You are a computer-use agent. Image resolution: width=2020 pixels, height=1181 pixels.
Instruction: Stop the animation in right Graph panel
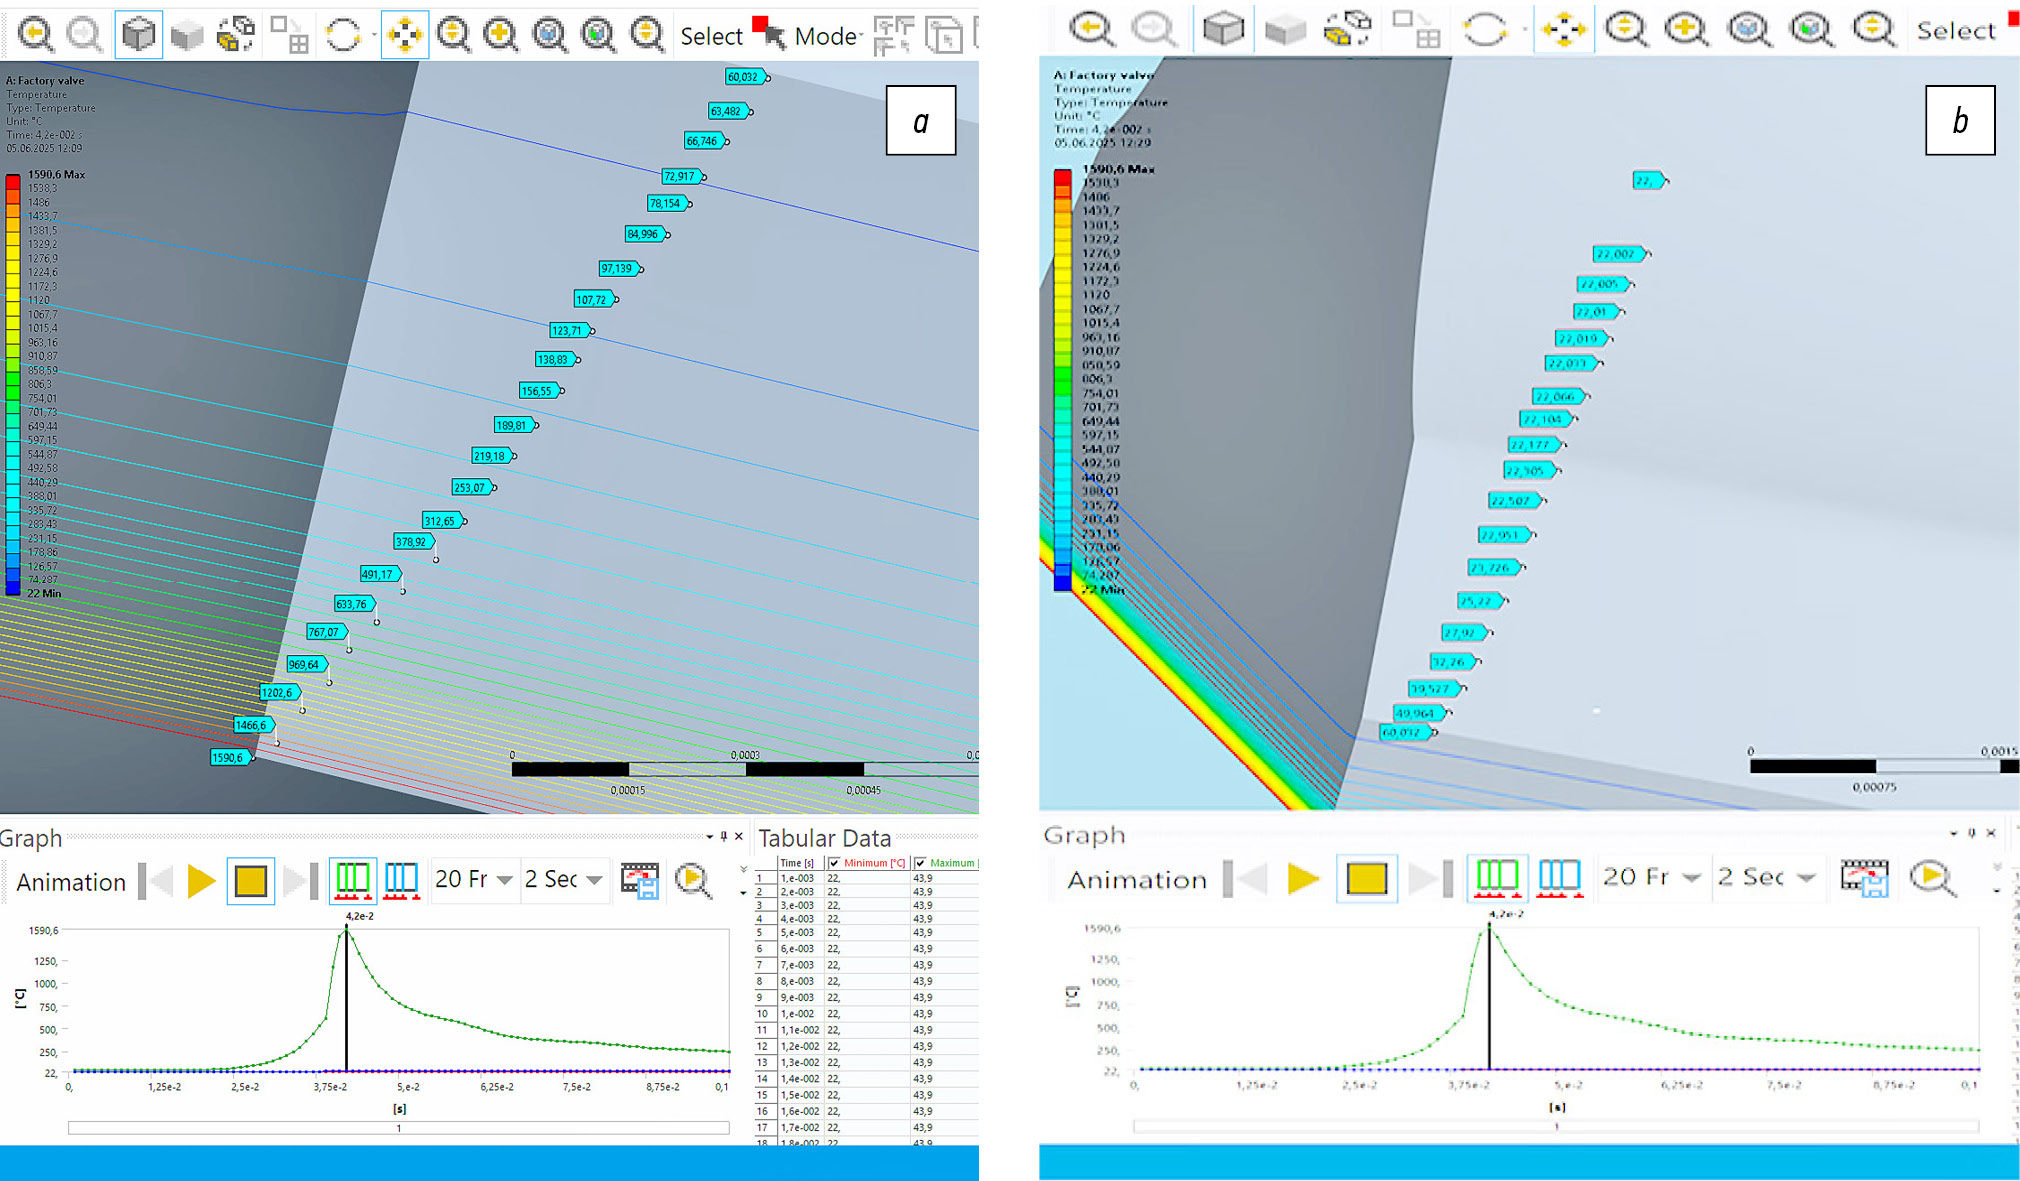tap(1366, 878)
